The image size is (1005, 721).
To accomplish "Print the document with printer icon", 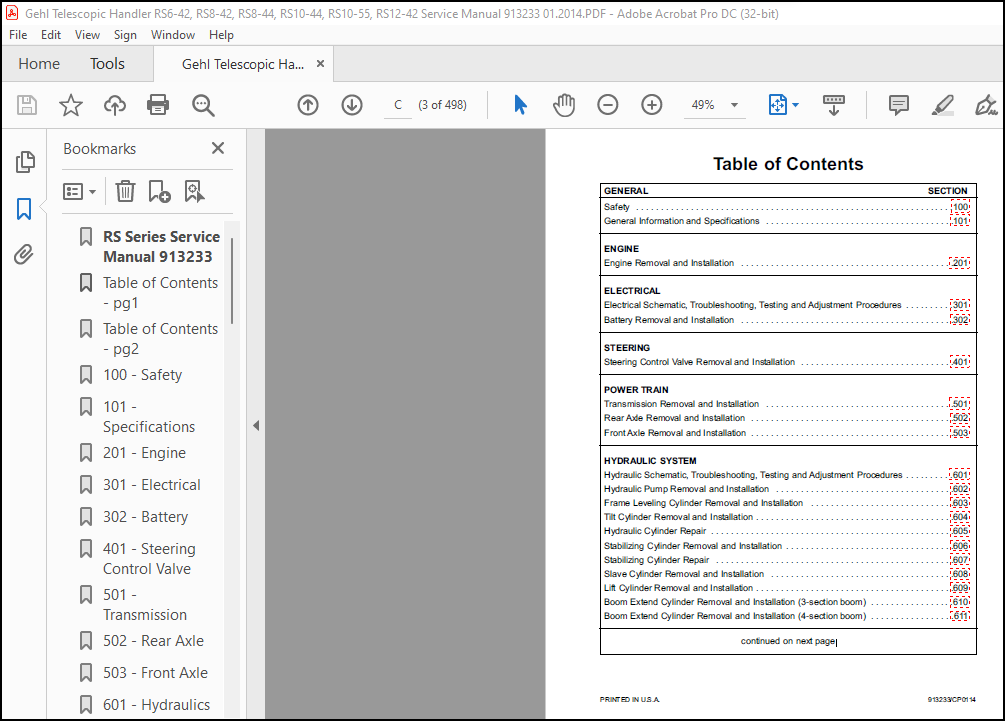I will (158, 105).
